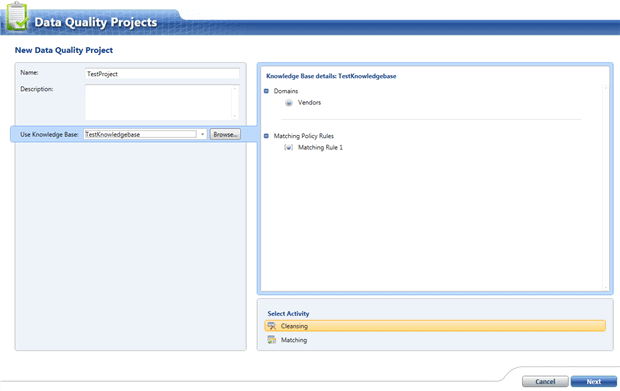620x391 pixels.
Task: Click the Knowledge Base details scrollbar
Action: tap(605, 188)
